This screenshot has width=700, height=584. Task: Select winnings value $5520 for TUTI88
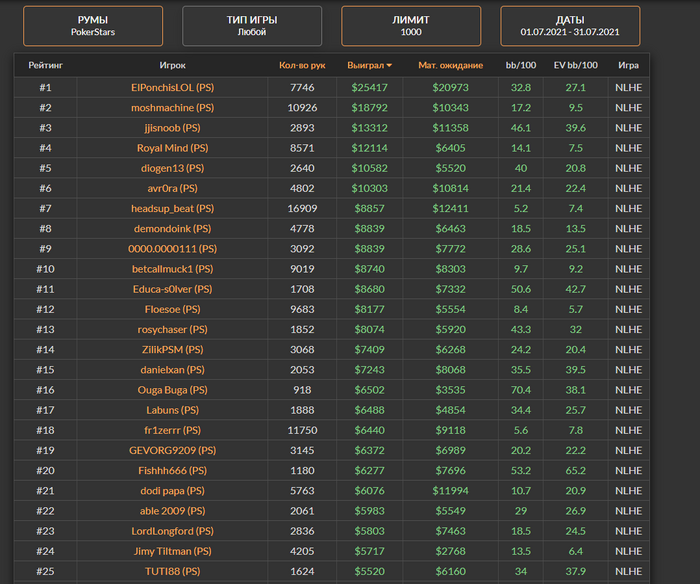(369, 571)
